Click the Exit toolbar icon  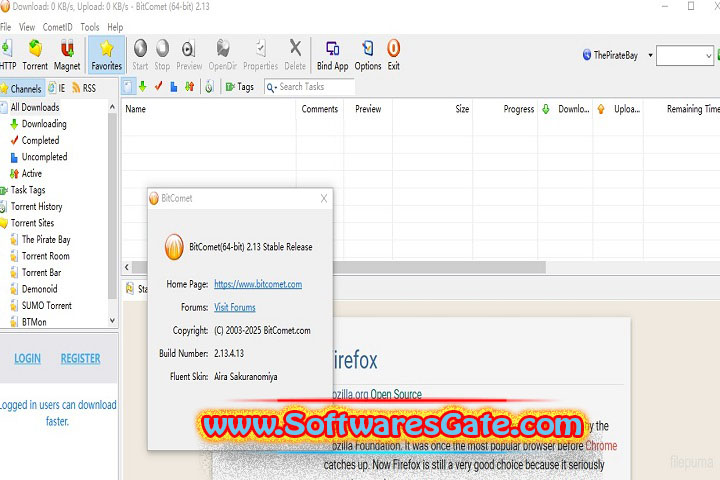(394, 55)
